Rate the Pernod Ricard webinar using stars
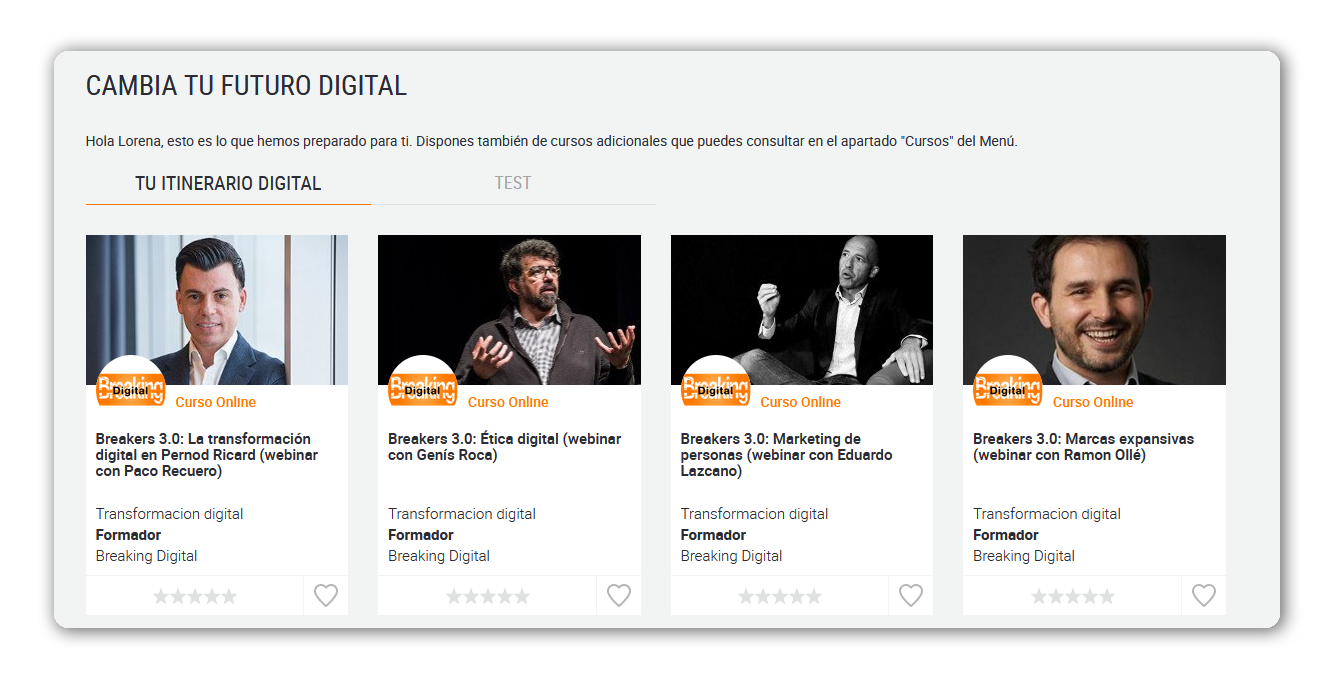This screenshot has width=1337, height=691. pos(195,597)
